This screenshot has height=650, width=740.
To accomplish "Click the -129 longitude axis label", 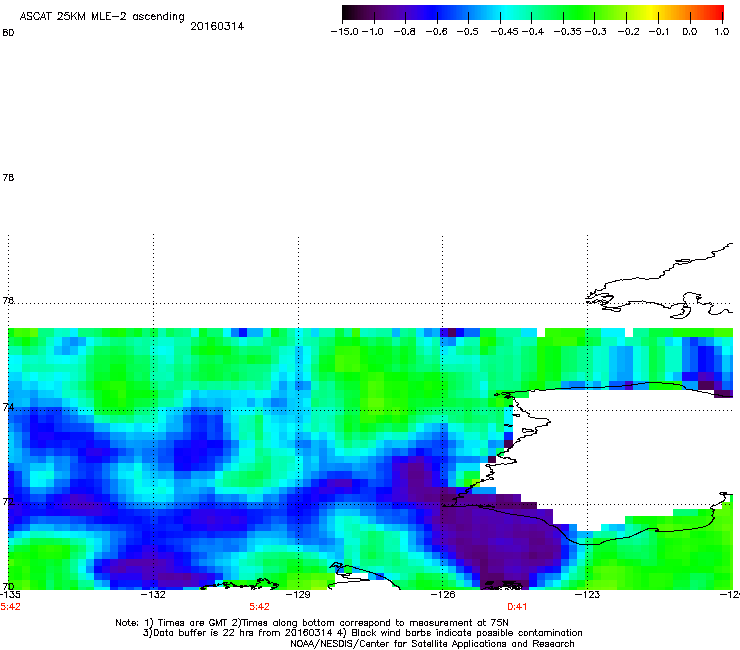I will [x=298, y=595].
